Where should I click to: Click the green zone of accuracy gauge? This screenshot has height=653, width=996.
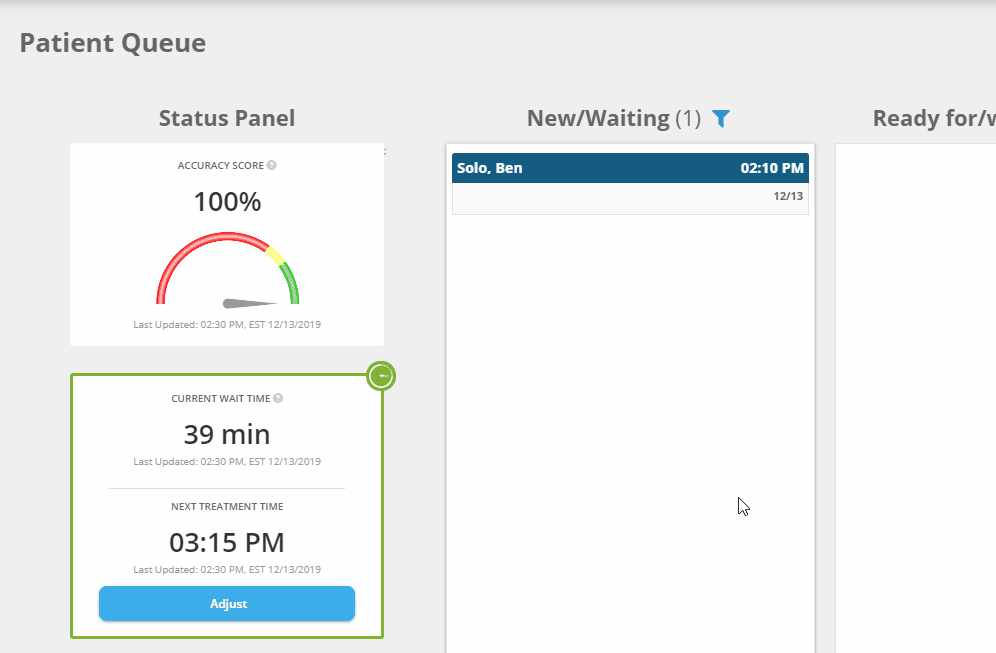click(291, 283)
